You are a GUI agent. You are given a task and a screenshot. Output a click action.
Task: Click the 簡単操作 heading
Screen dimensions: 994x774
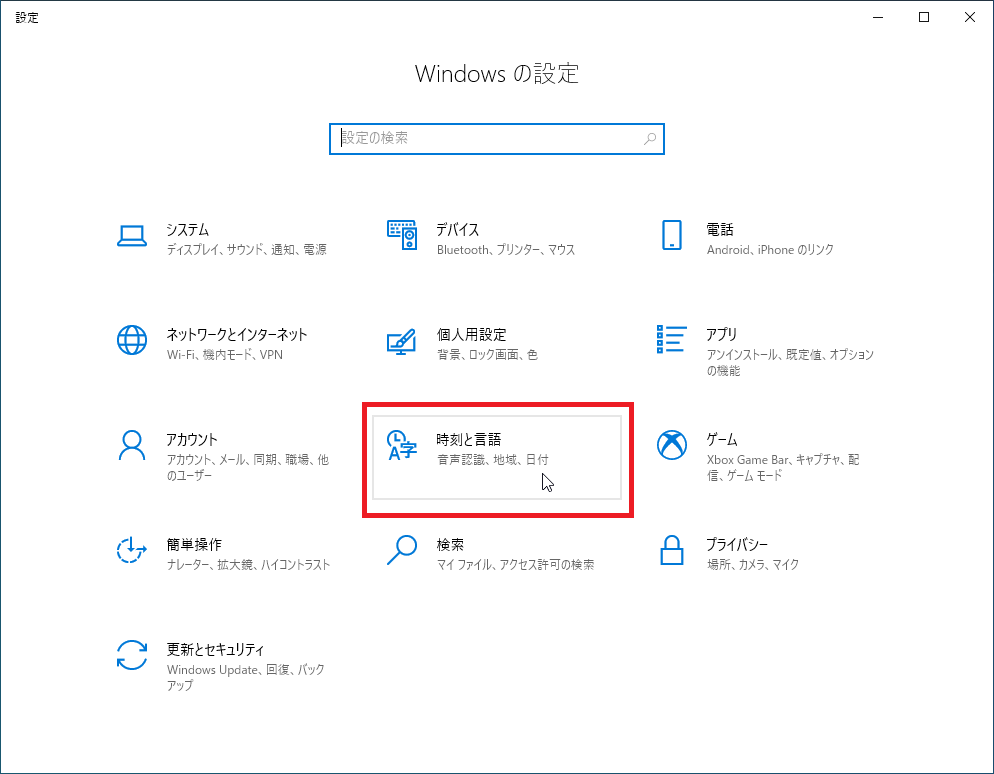coord(194,545)
